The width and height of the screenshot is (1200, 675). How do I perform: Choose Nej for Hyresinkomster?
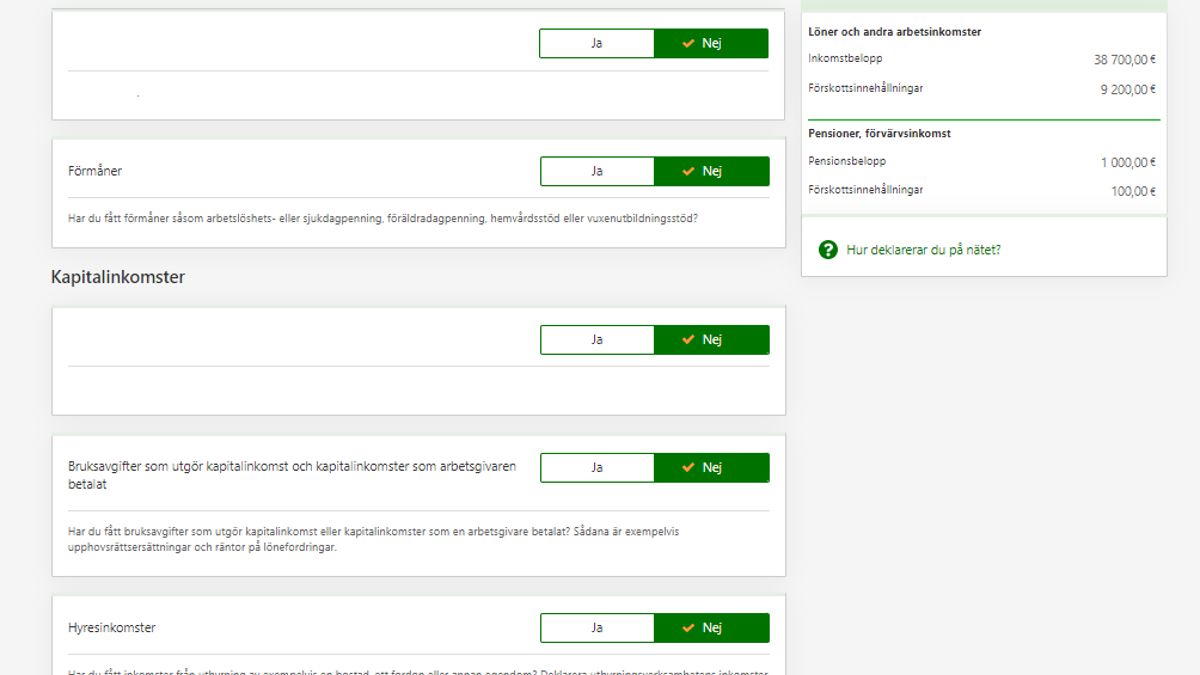pyautogui.click(x=711, y=628)
